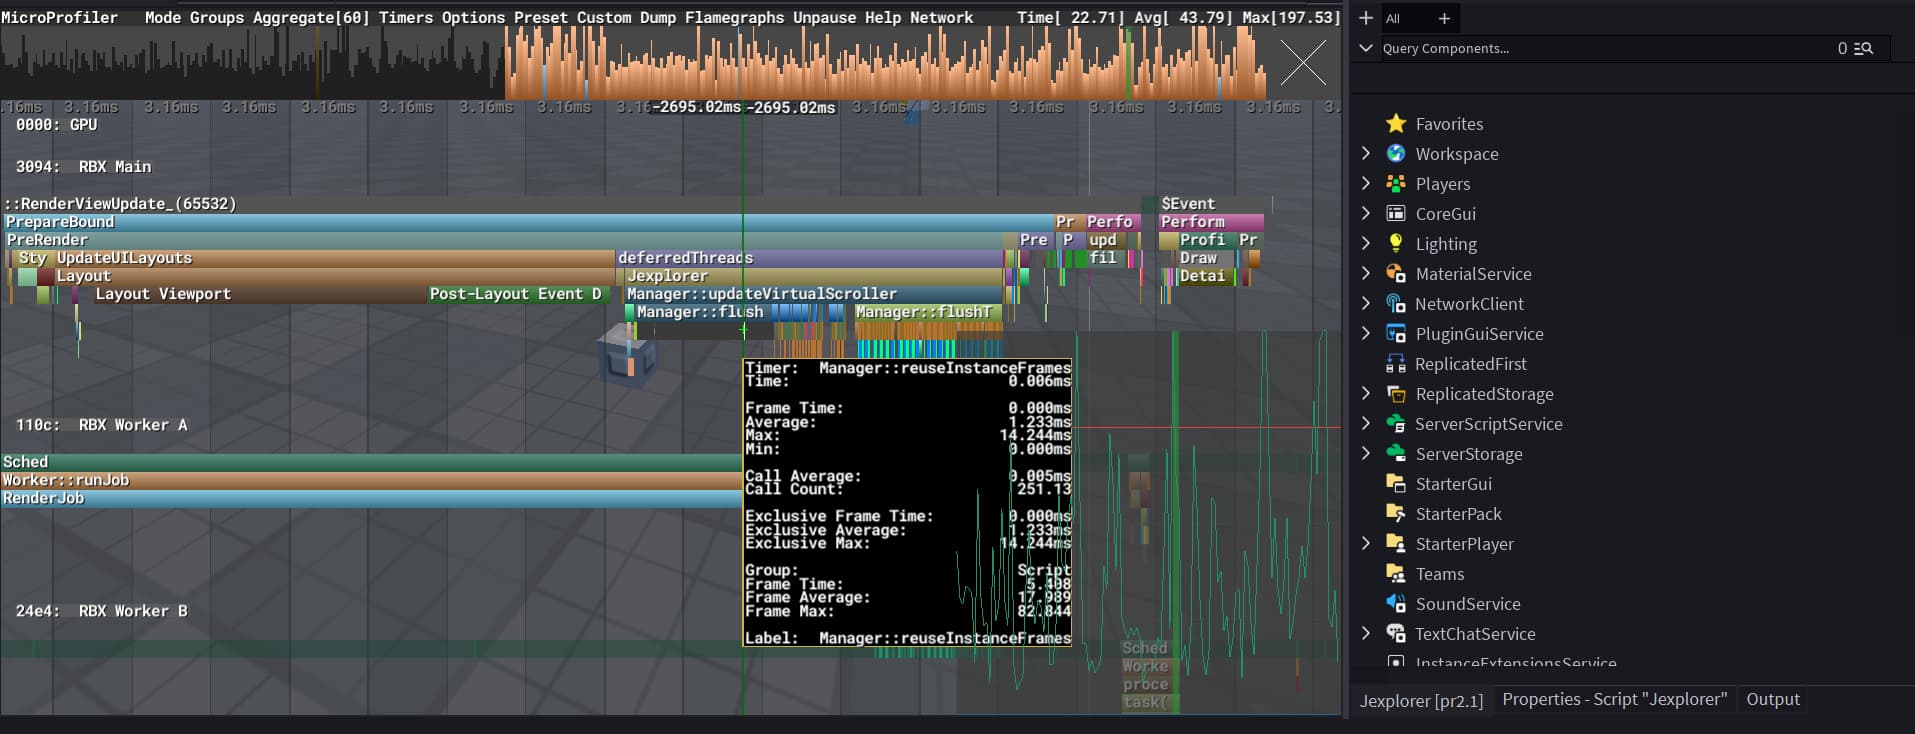Click the Post-Layout Event timer bar
The width and height of the screenshot is (1915, 734).
point(518,294)
